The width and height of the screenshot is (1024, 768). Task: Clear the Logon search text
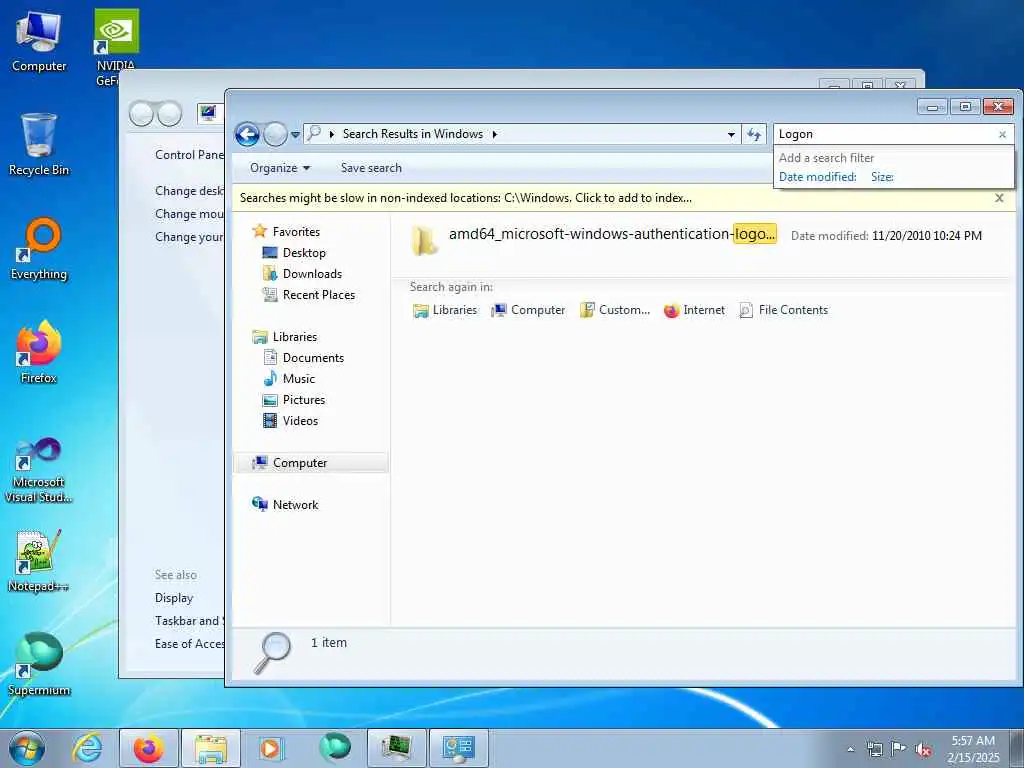coord(1002,135)
